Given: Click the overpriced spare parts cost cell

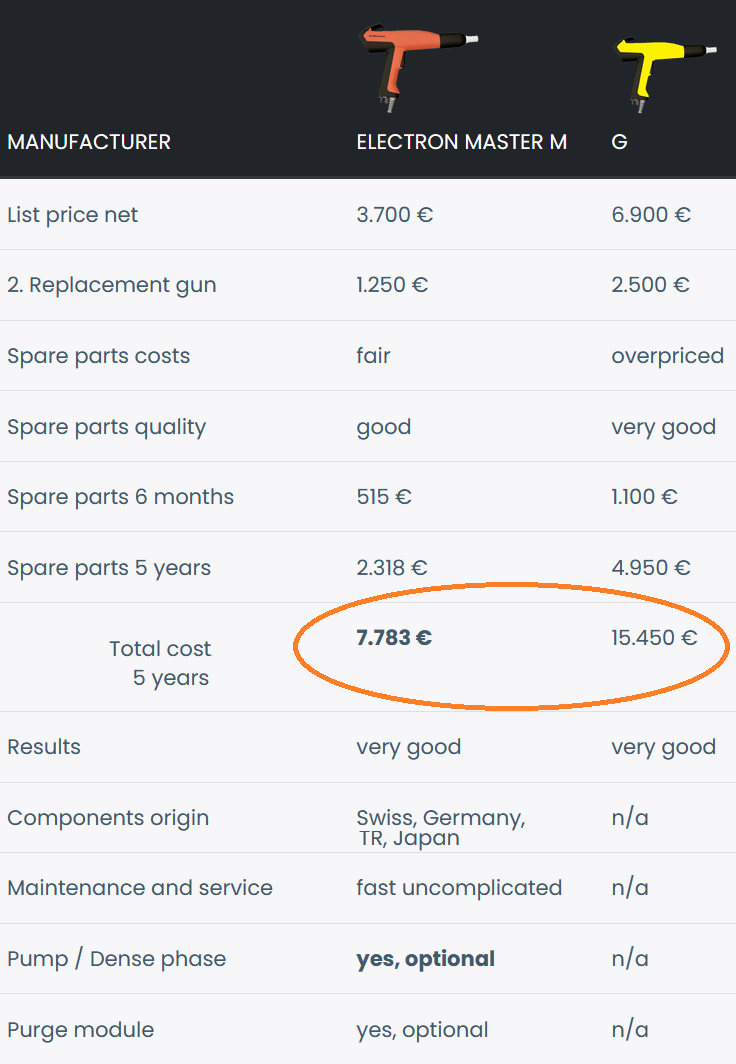Looking at the screenshot, I should [667, 356].
